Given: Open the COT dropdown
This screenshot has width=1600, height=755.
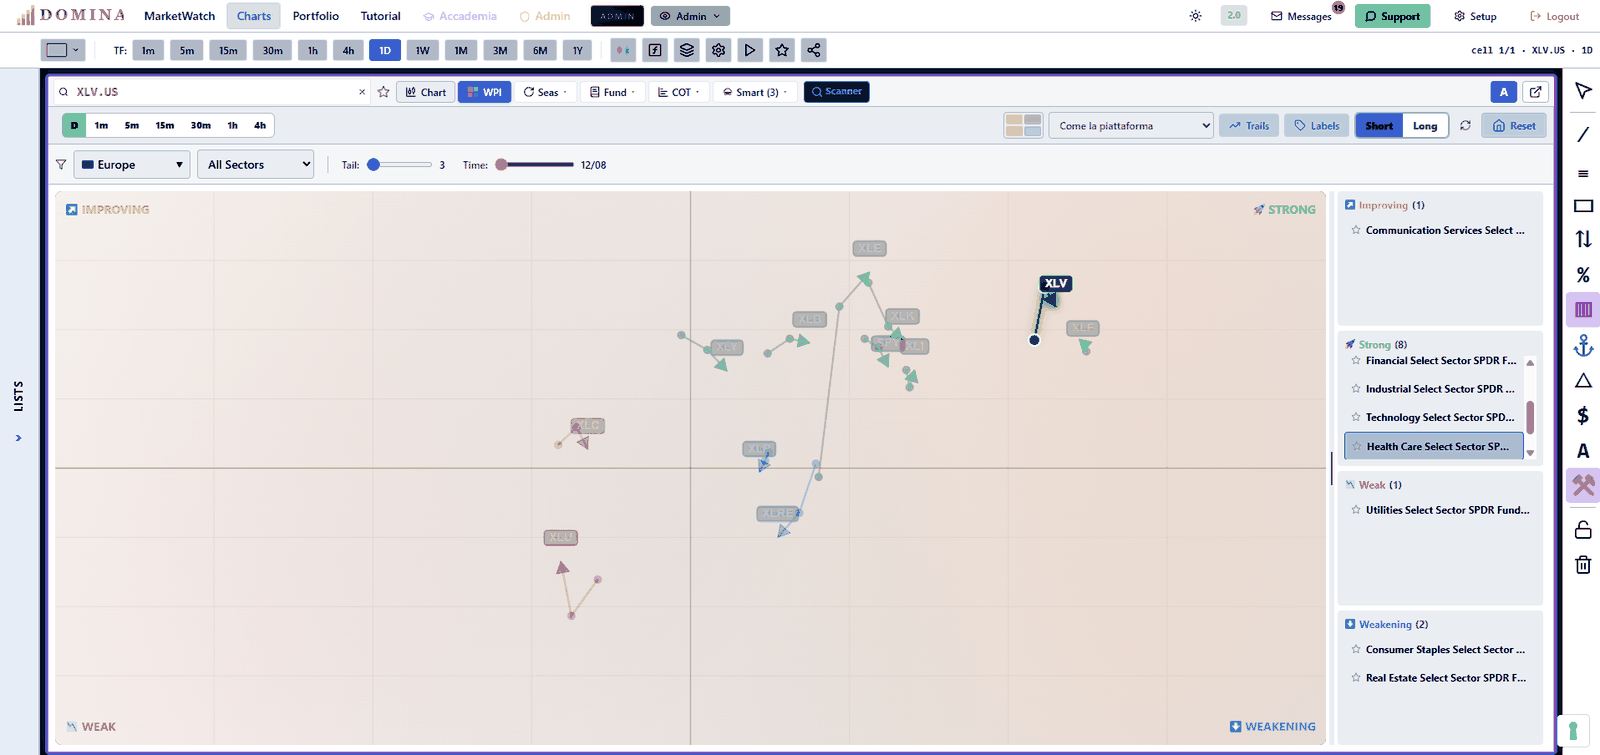Looking at the screenshot, I should 679,92.
